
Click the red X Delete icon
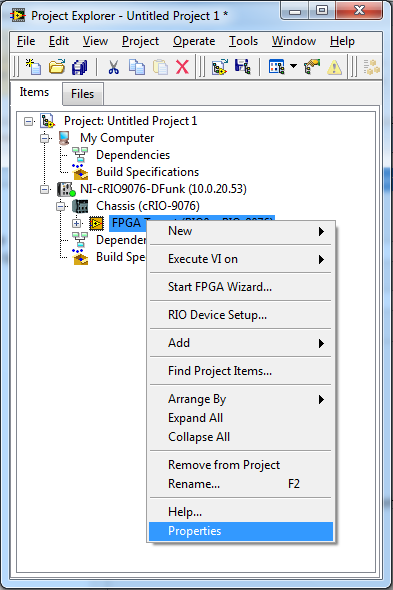click(x=183, y=67)
